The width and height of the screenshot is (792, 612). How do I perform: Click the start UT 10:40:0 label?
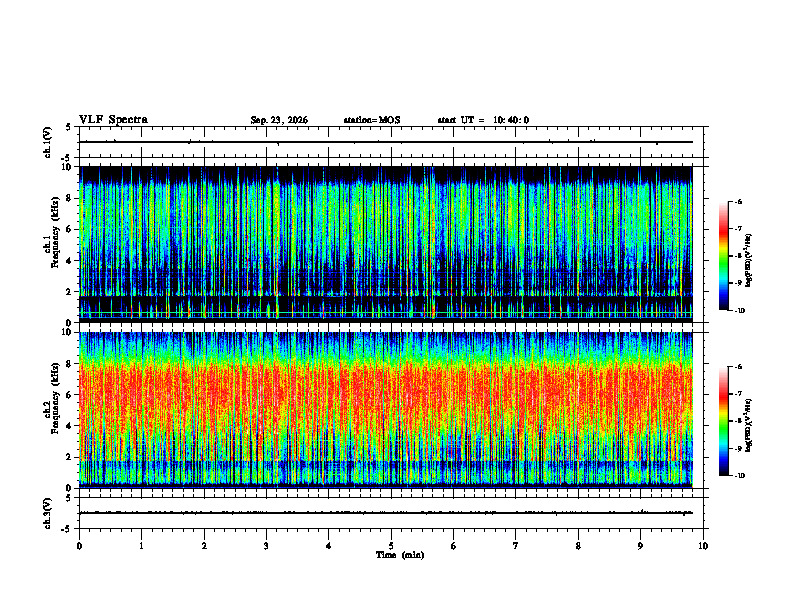pyautogui.click(x=483, y=120)
